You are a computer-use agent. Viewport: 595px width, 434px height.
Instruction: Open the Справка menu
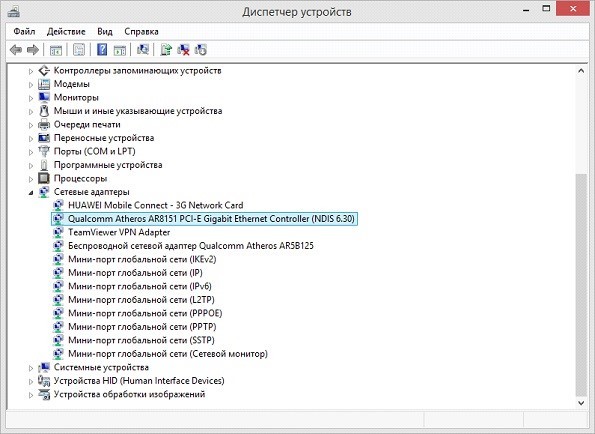(141, 31)
